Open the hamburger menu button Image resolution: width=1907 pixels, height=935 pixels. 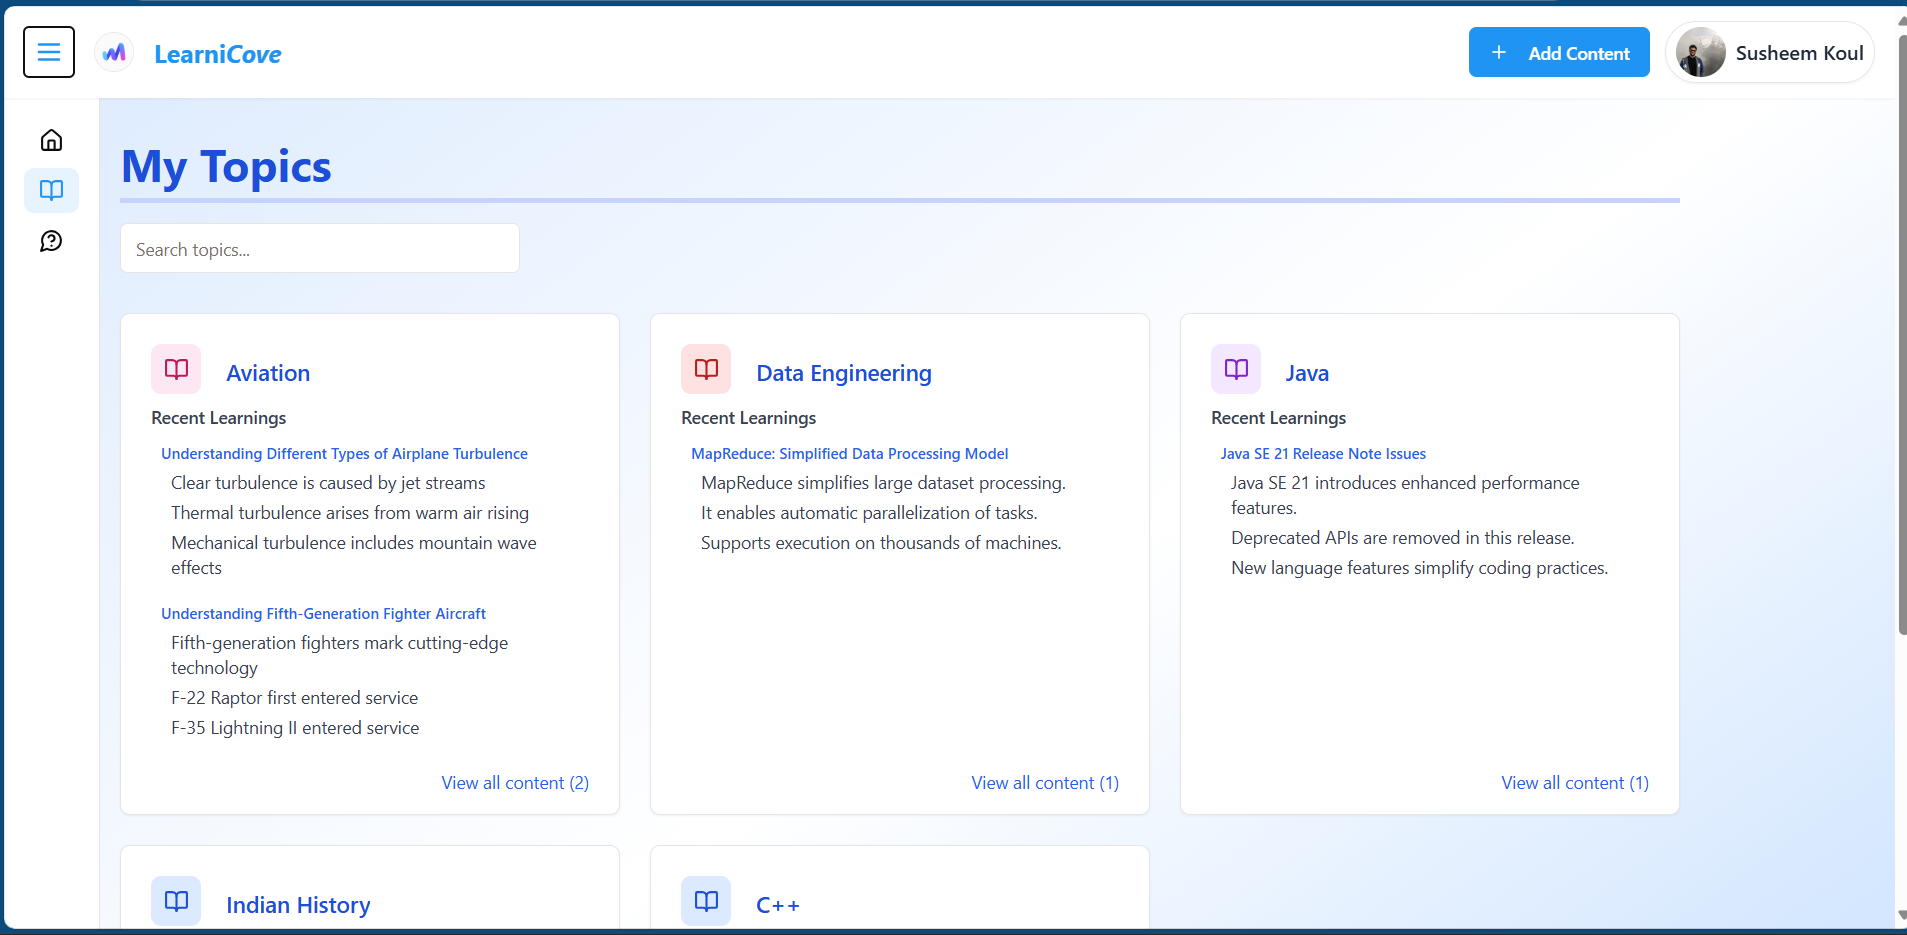coord(49,52)
